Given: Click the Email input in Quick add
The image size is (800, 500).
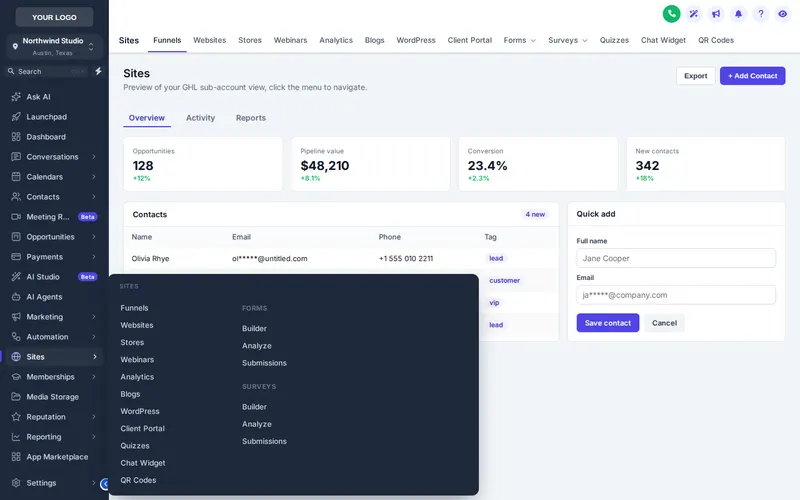Looking at the screenshot, I should 676,295.
